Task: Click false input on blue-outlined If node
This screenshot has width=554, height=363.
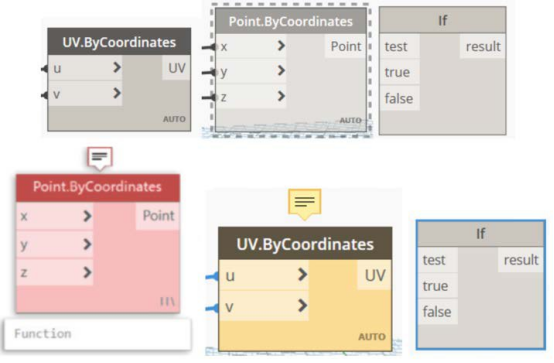Action: pyautogui.click(x=437, y=312)
